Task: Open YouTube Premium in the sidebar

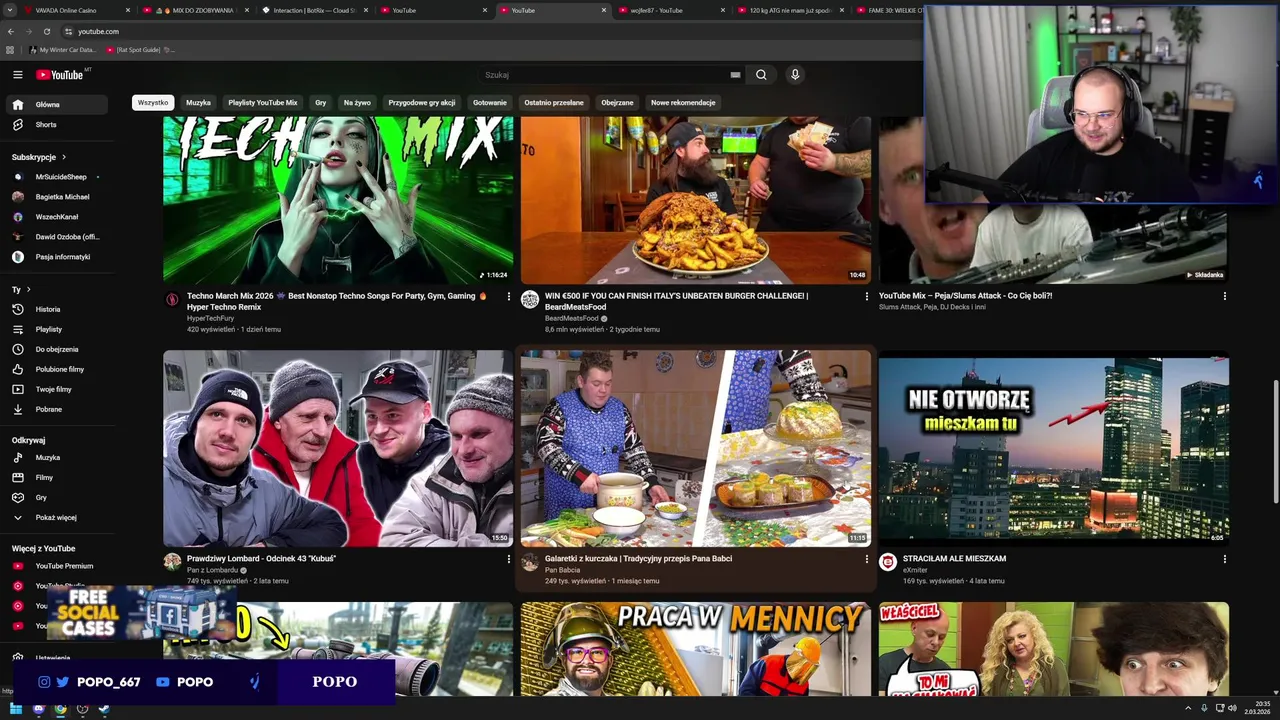Action: pyautogui.click(x=57, y=566)
